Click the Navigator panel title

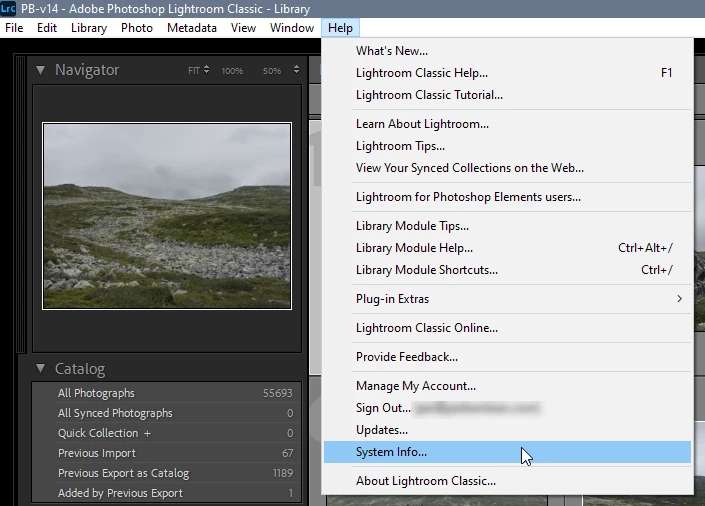tap(87, 70)
